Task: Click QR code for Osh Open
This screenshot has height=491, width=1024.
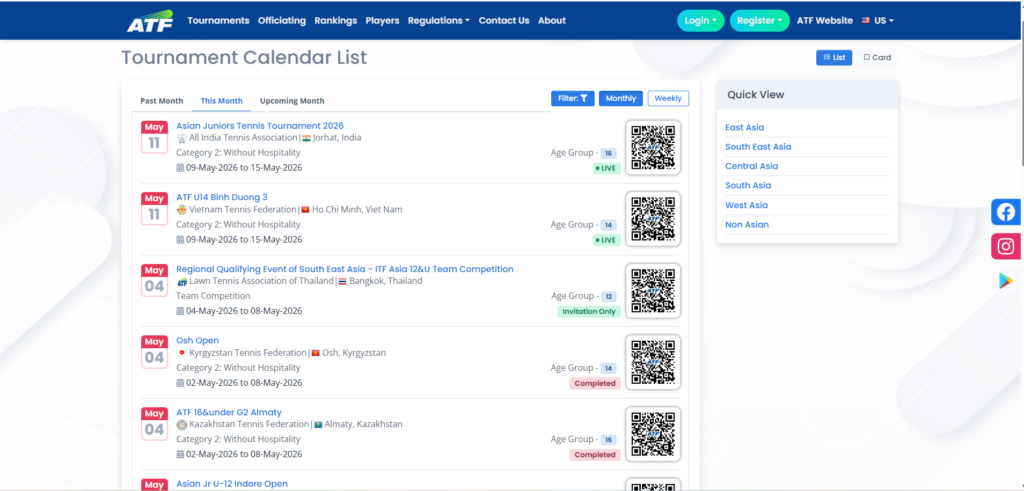Action: pyautogui.click(x=653, y=362)
